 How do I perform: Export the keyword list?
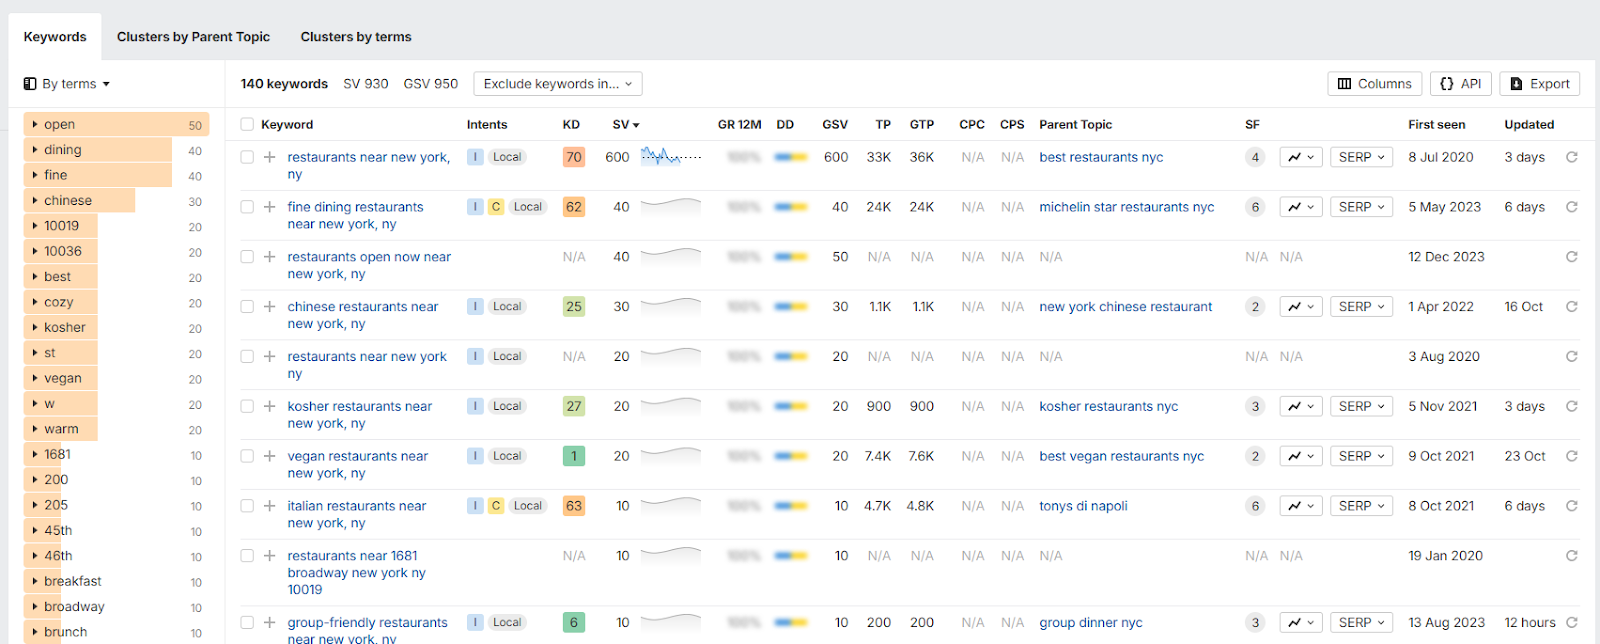tap(1540, 84)
